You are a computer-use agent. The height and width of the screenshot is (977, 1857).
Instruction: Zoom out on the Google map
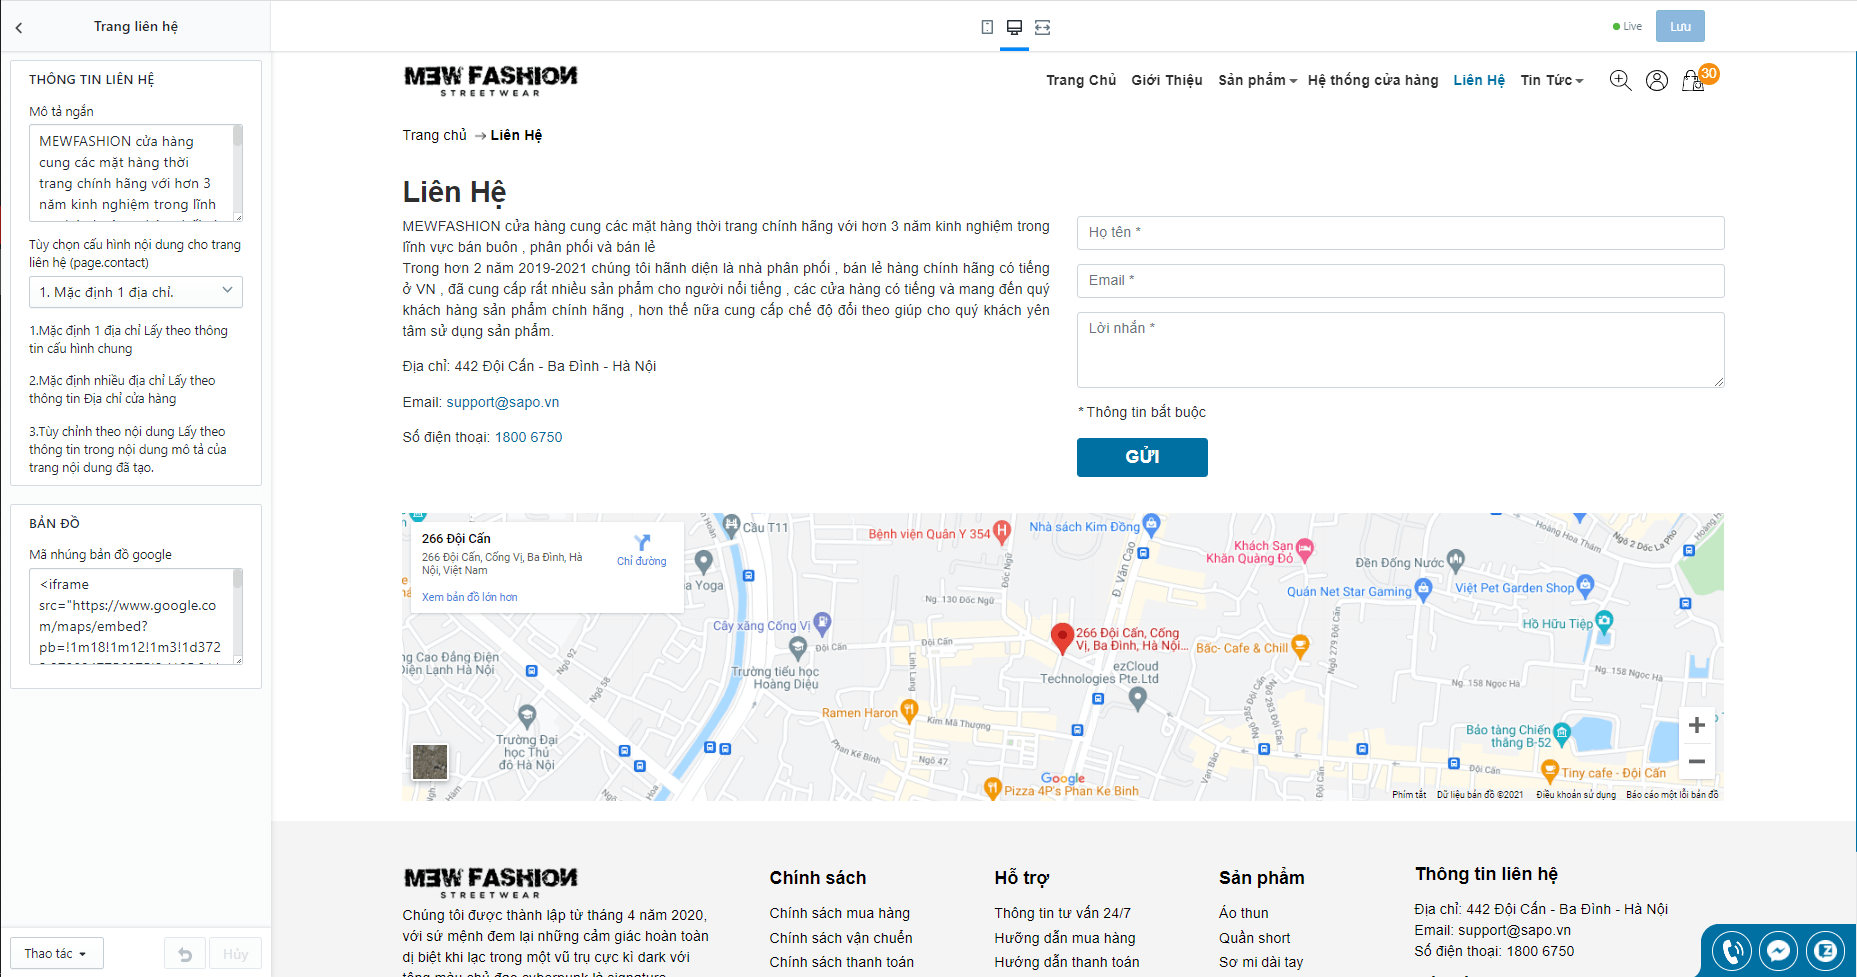[x=1697, y=761]
